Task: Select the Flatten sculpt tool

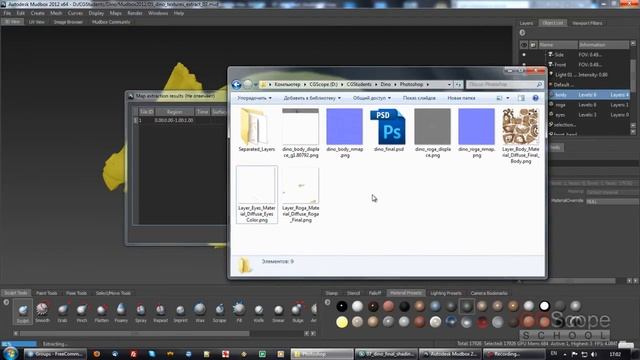Action: coord(102,312)
